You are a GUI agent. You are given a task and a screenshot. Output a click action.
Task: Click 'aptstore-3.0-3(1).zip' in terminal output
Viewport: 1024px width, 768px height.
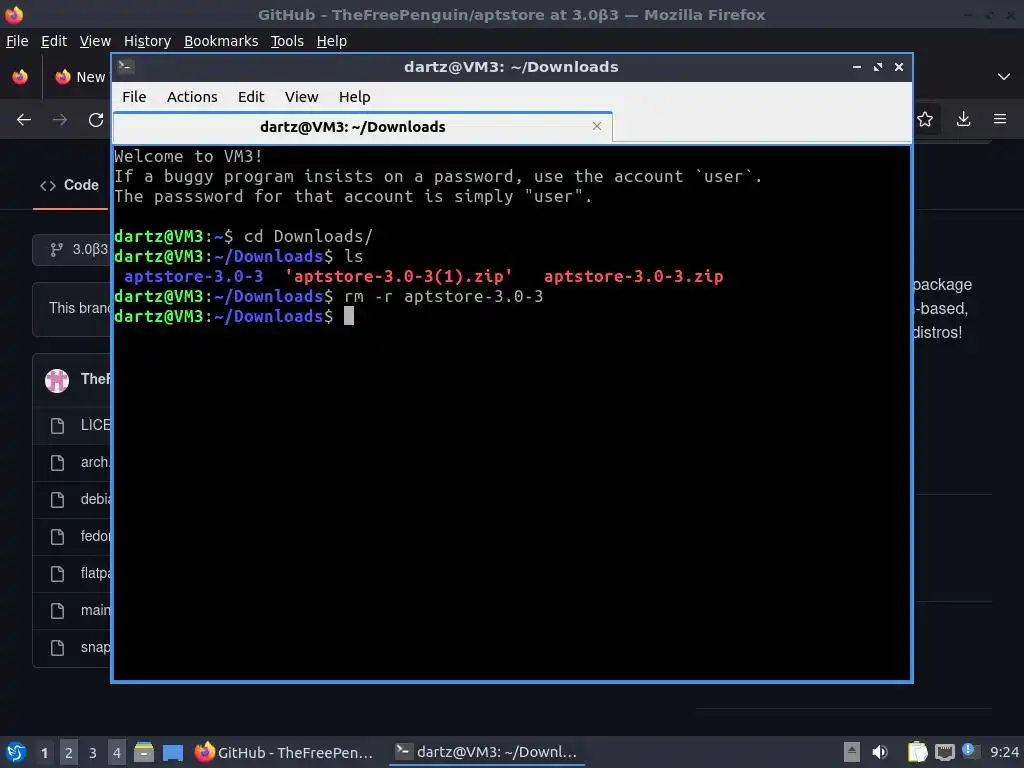pos(398,276)
